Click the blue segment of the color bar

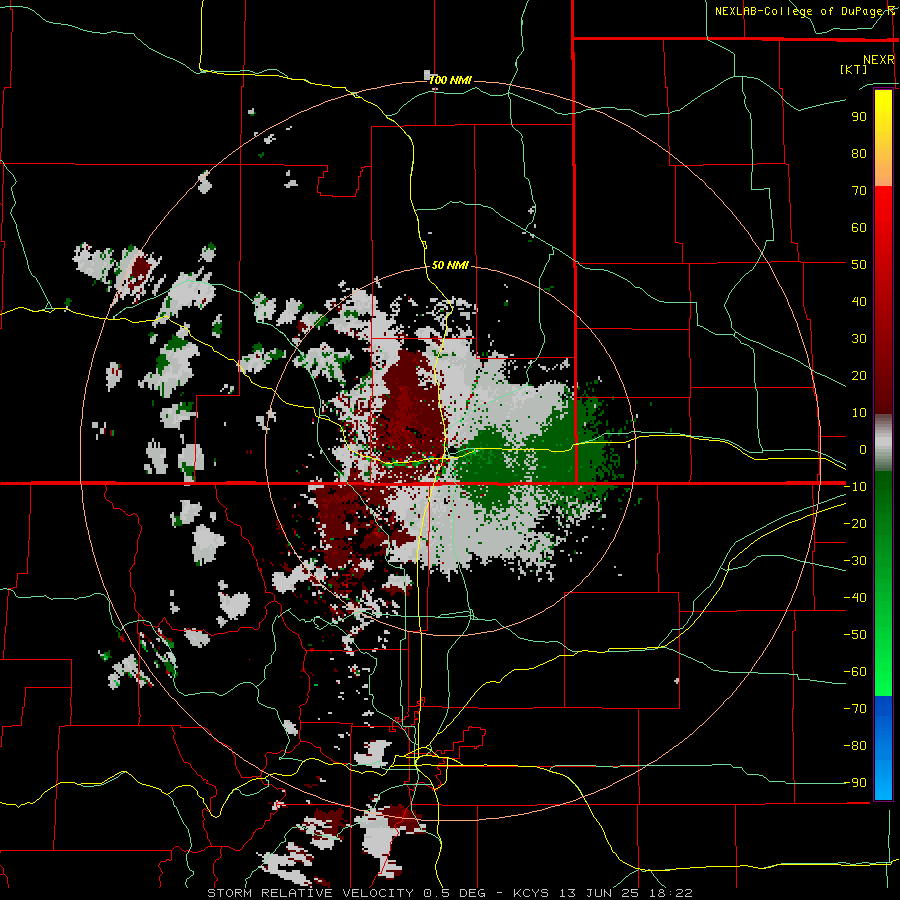click(883, 747)
